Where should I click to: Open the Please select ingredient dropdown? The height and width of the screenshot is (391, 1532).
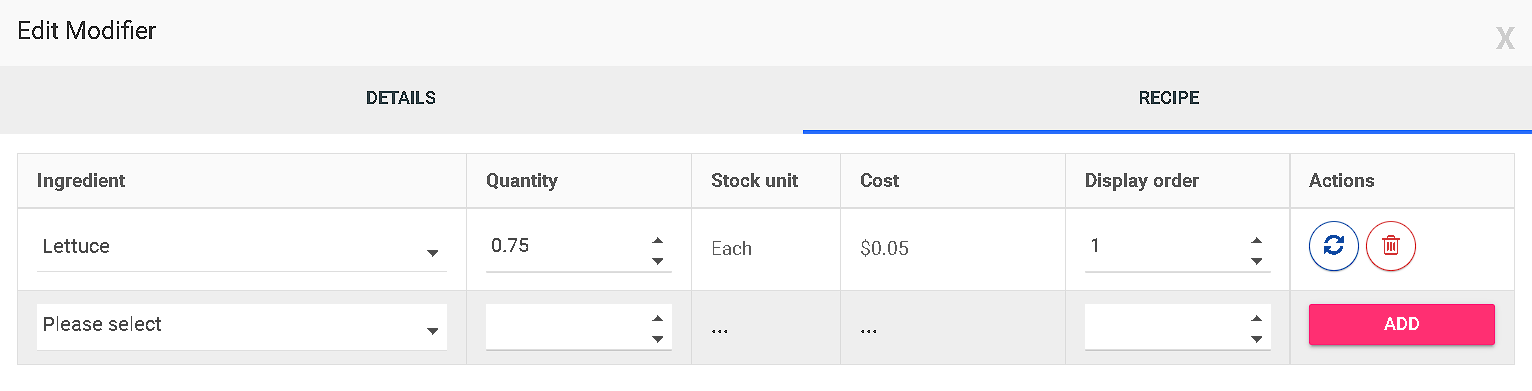pos(242,326)
